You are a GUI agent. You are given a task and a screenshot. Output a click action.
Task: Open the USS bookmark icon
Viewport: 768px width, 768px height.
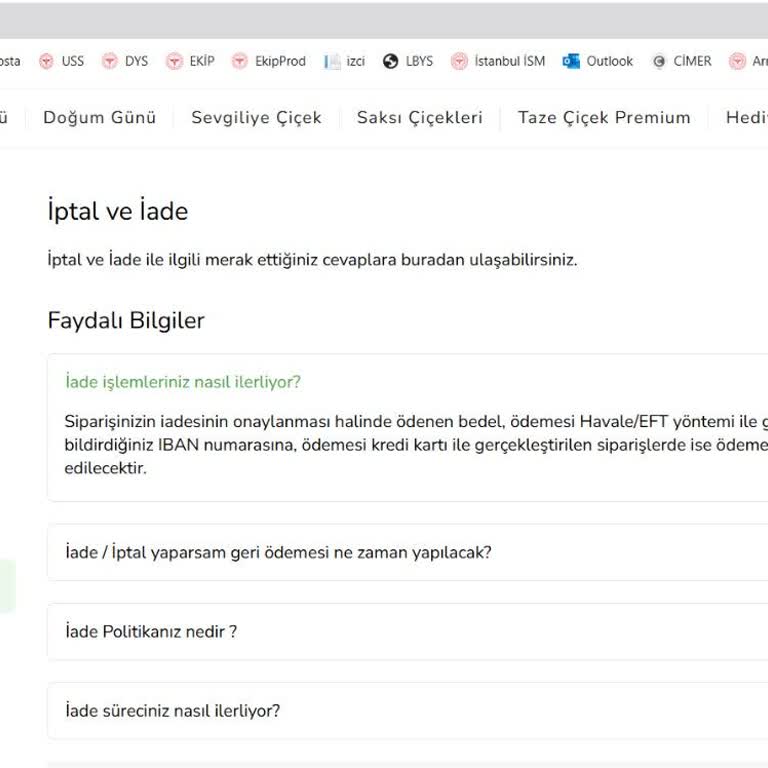pos(47,61)
